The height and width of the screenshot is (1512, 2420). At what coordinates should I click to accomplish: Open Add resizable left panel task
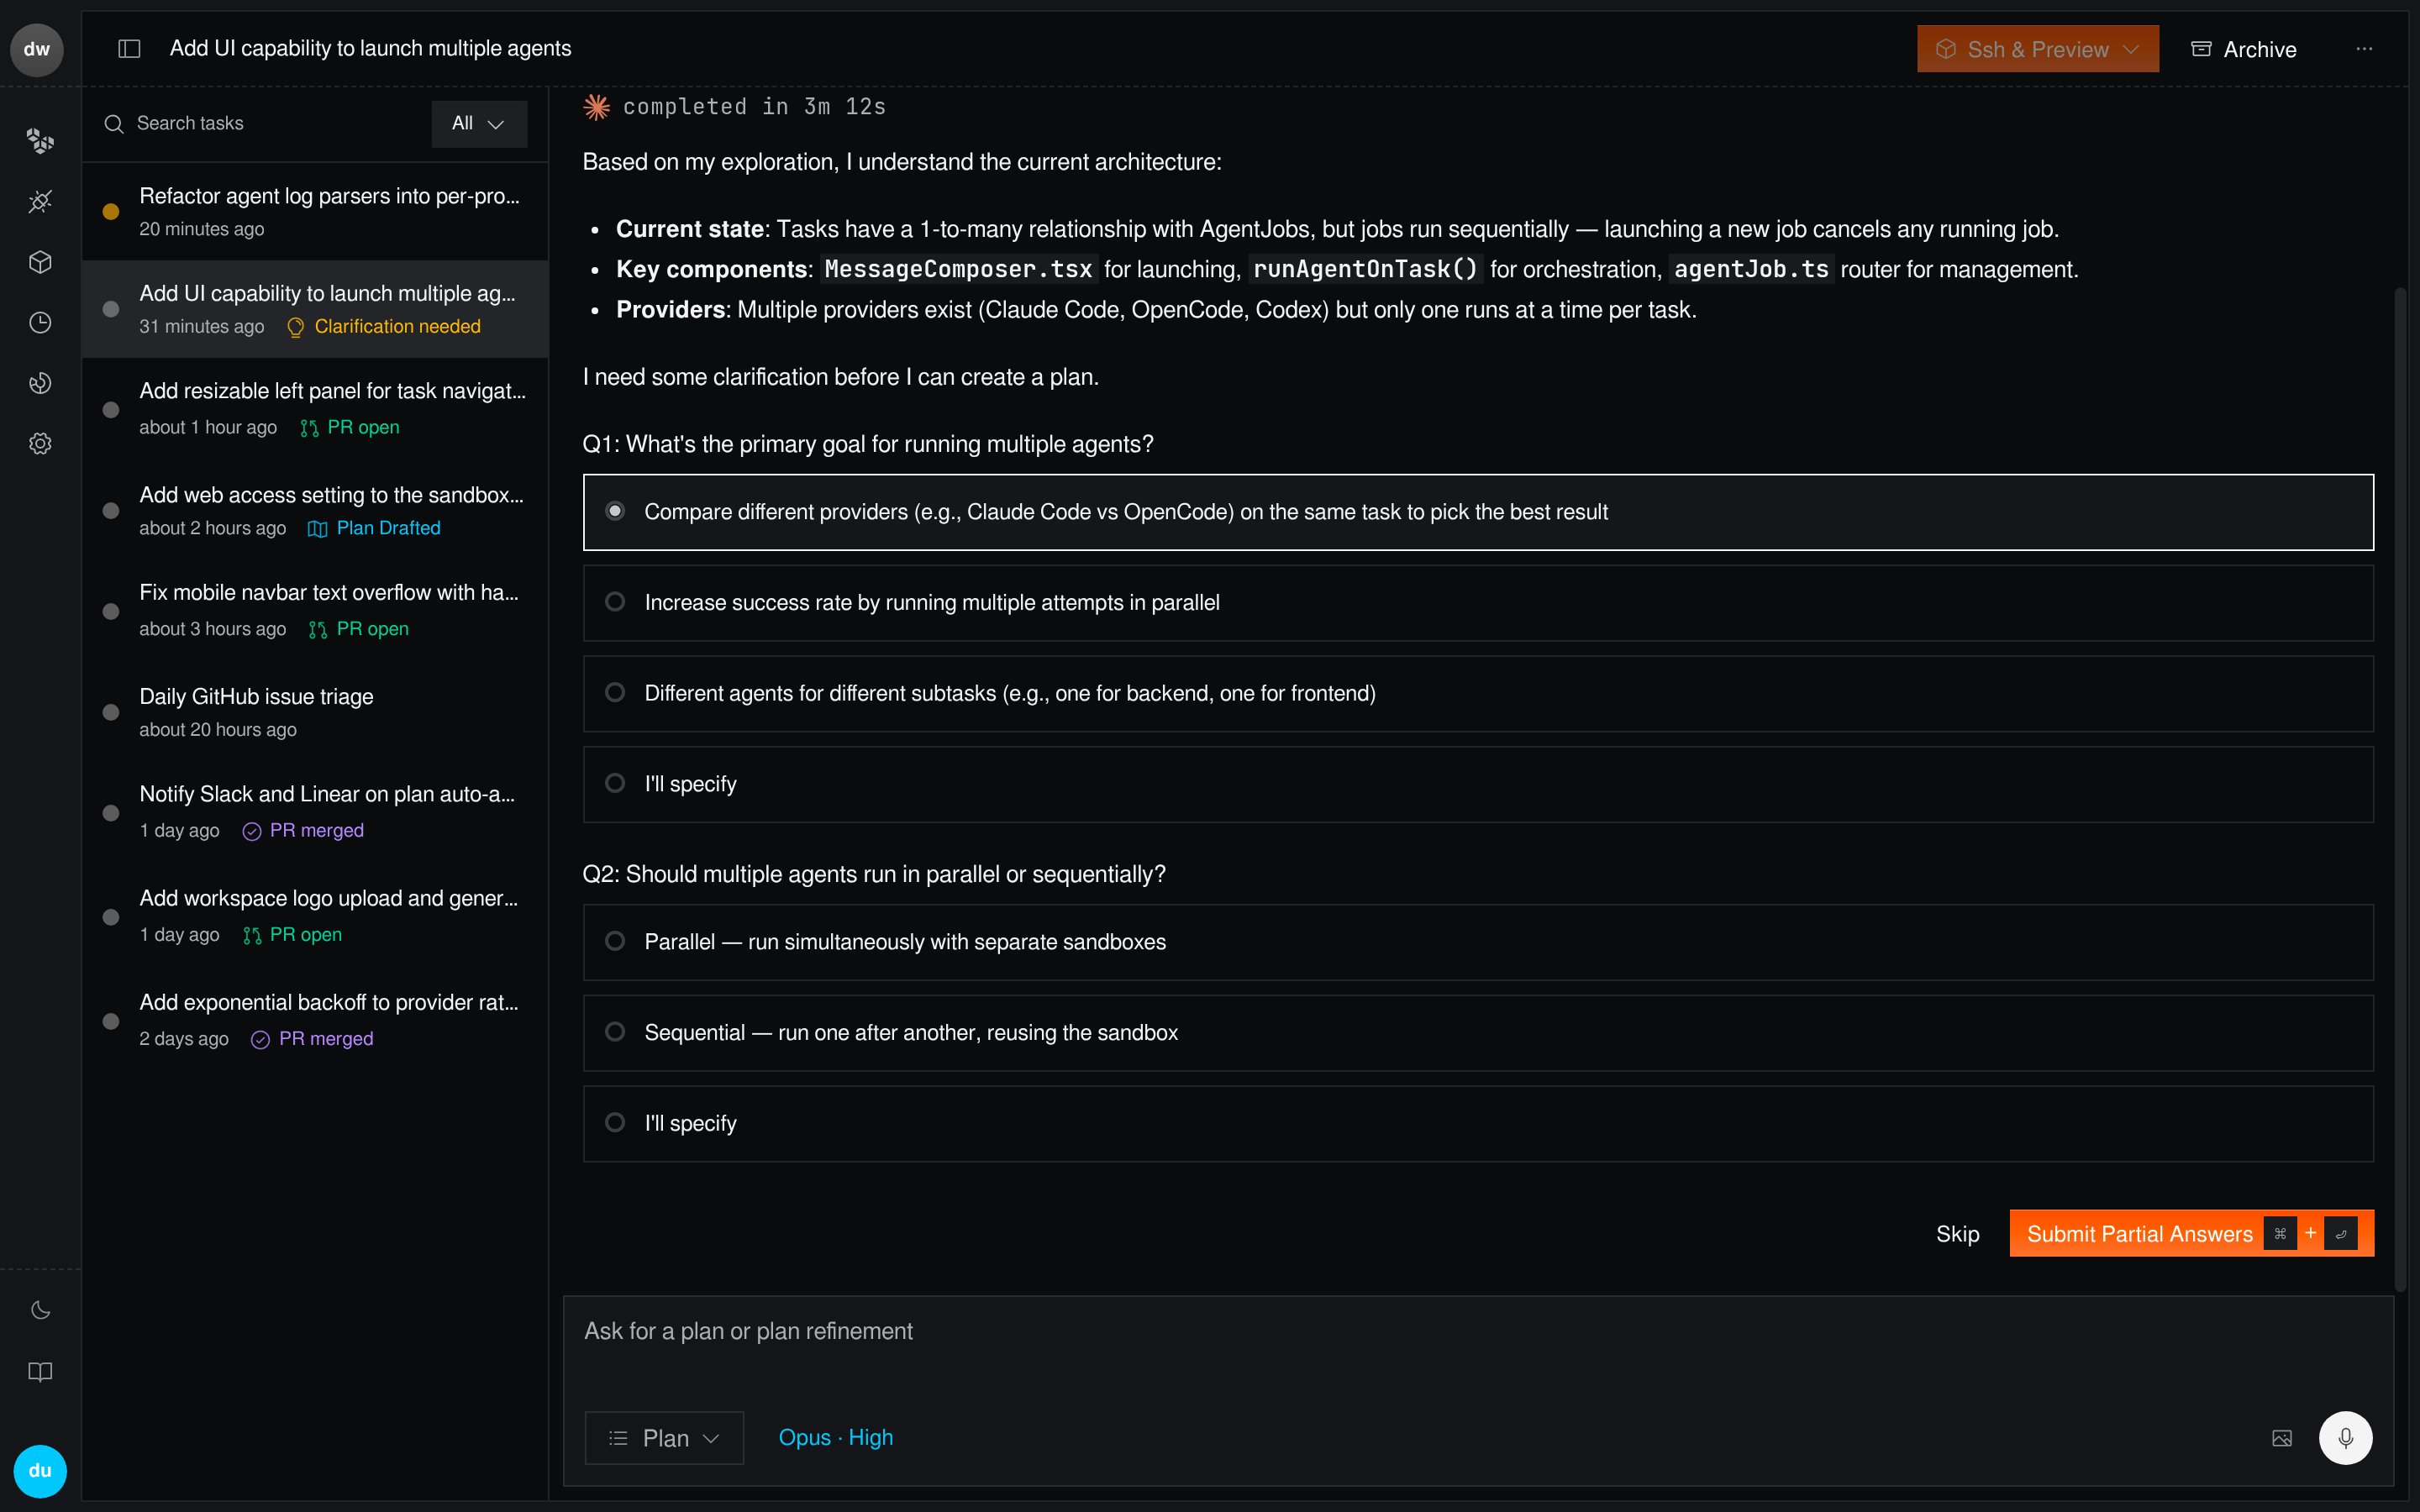click(x=315, y=408)
